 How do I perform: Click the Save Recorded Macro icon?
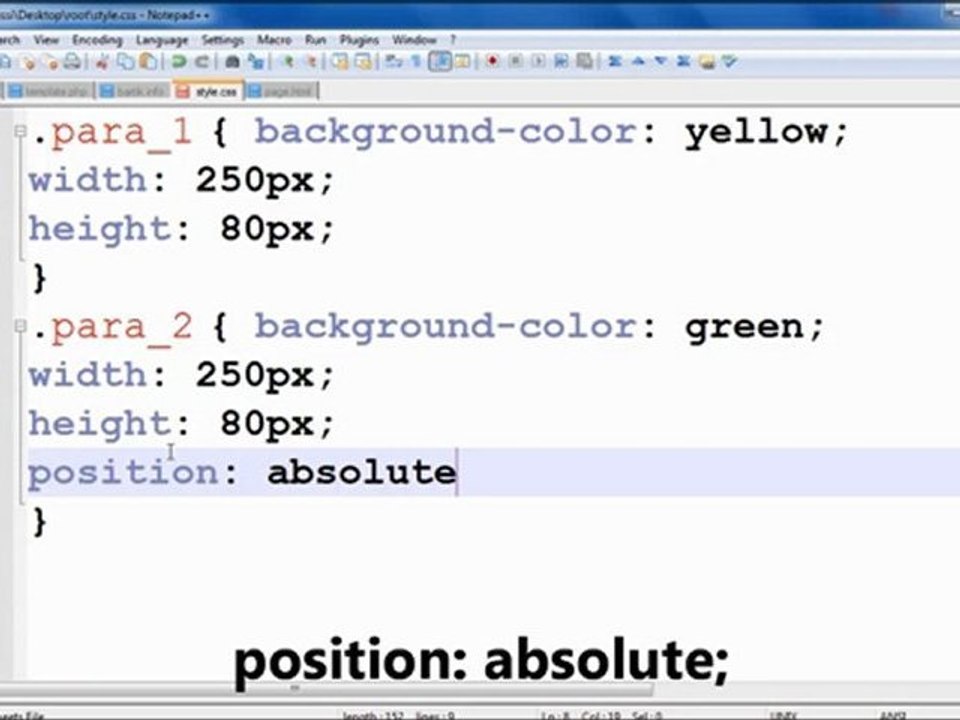[x=585, y=61]
